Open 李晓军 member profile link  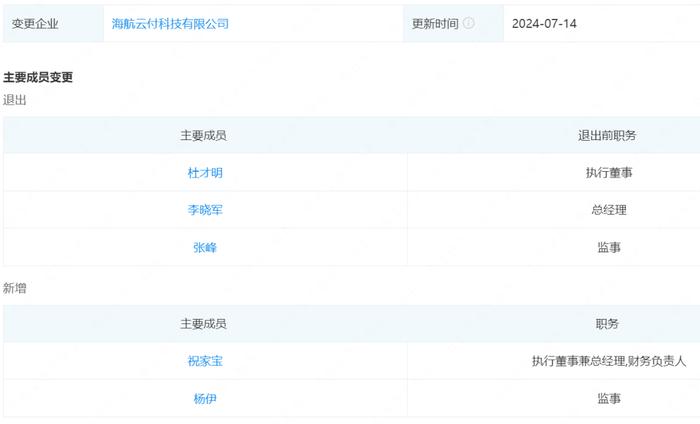[x=205, y=210]
